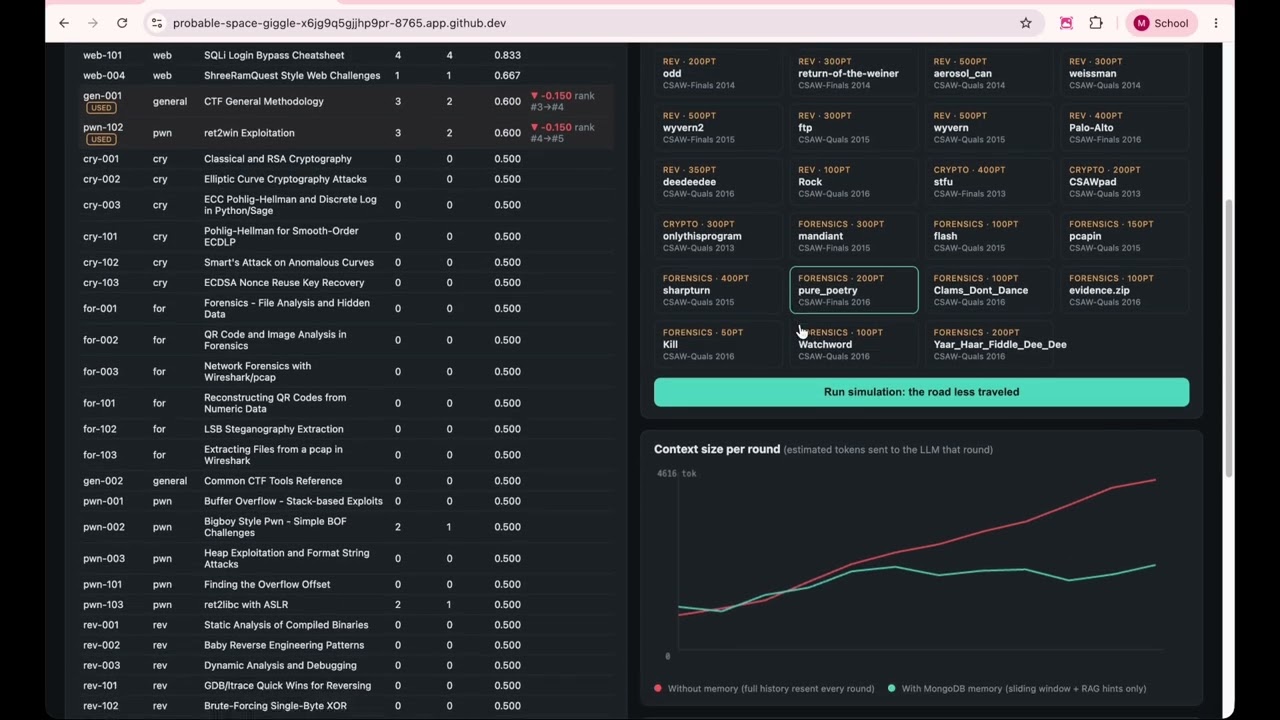Click the browser forward arrow
The height and width of the screenshot is (720, 1280).
click(93, 23)
